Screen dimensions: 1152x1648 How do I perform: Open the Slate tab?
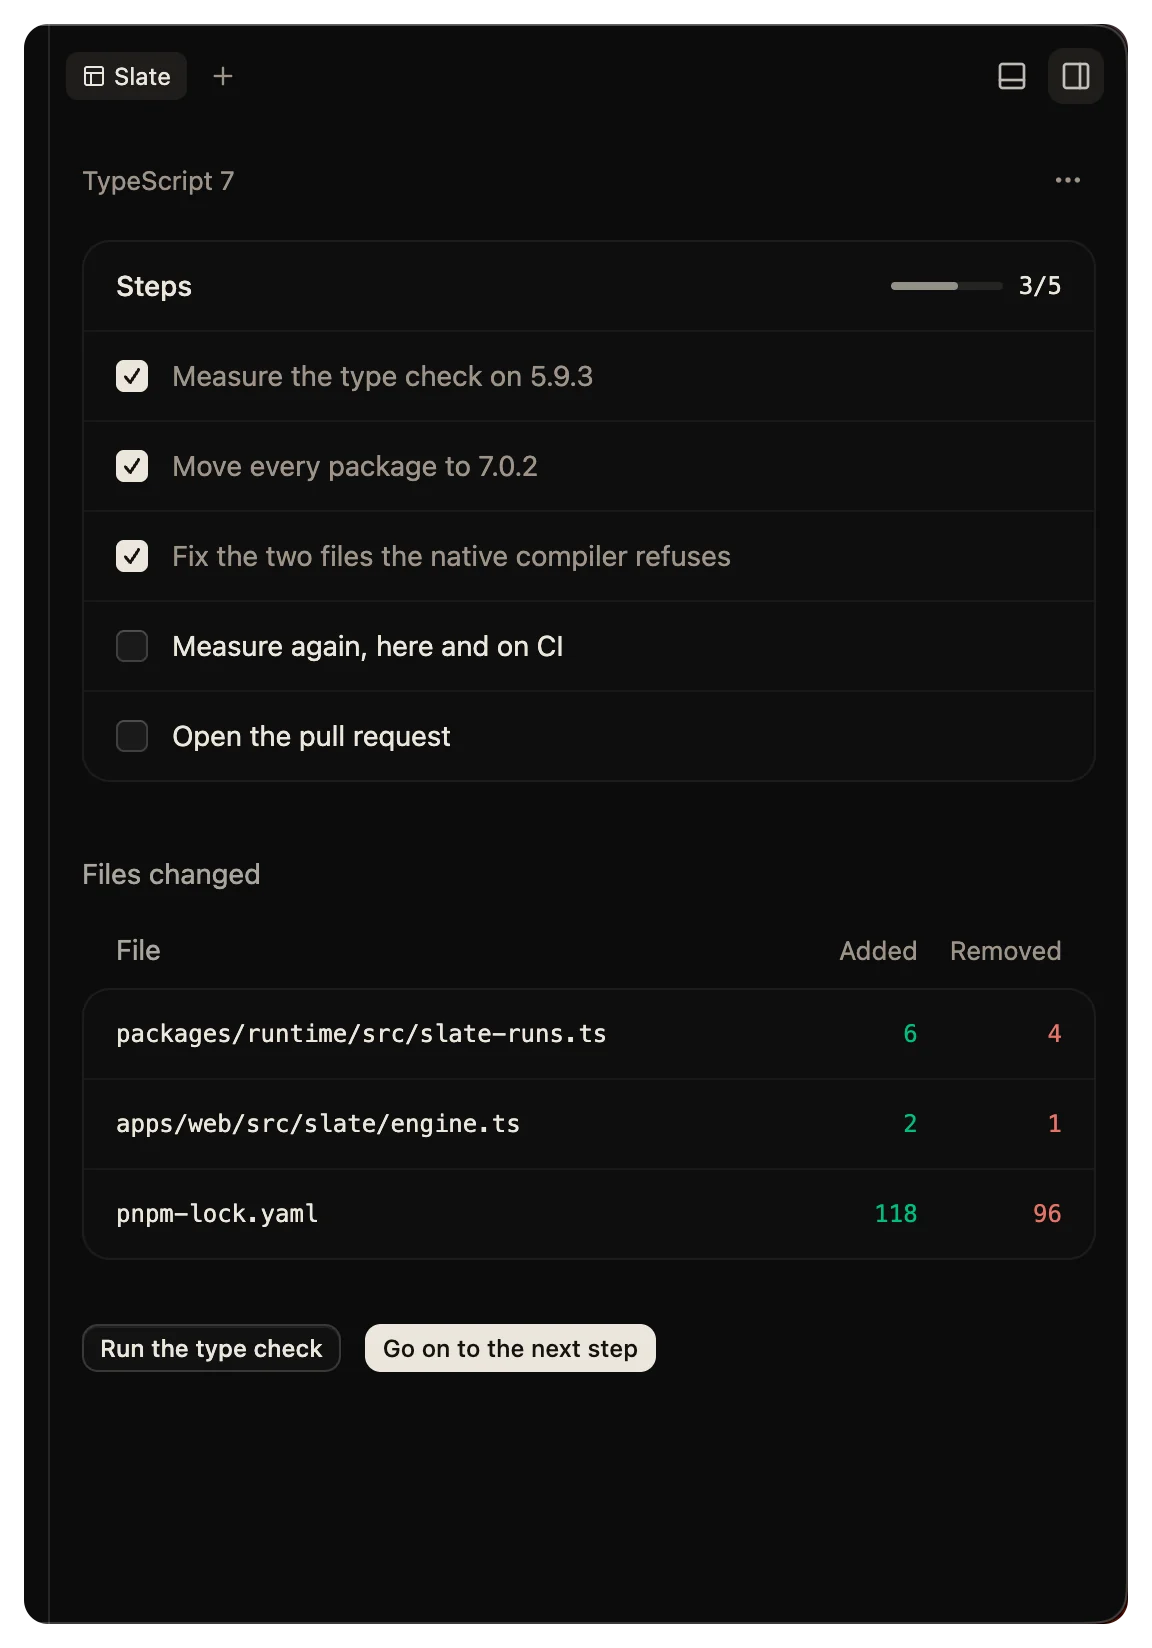[x=126, y=76]
